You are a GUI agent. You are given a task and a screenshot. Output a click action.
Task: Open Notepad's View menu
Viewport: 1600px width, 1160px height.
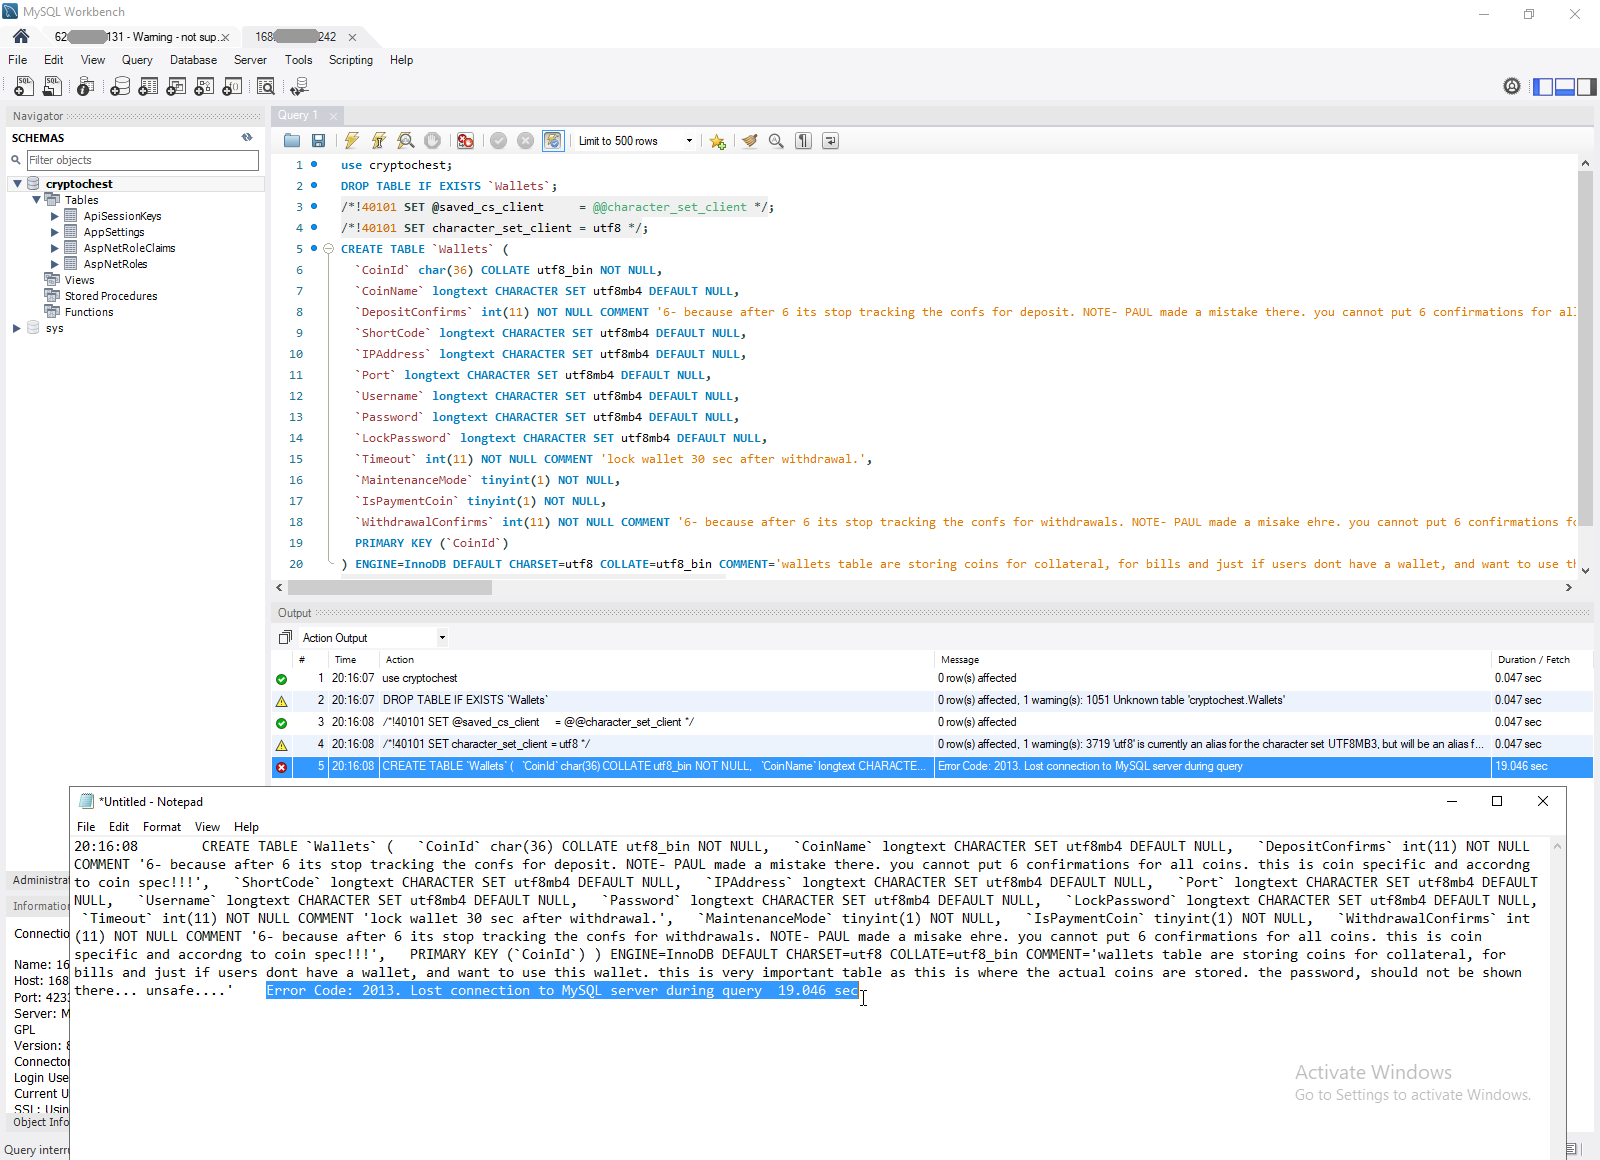pyautogui.click(x=207, y=827)
